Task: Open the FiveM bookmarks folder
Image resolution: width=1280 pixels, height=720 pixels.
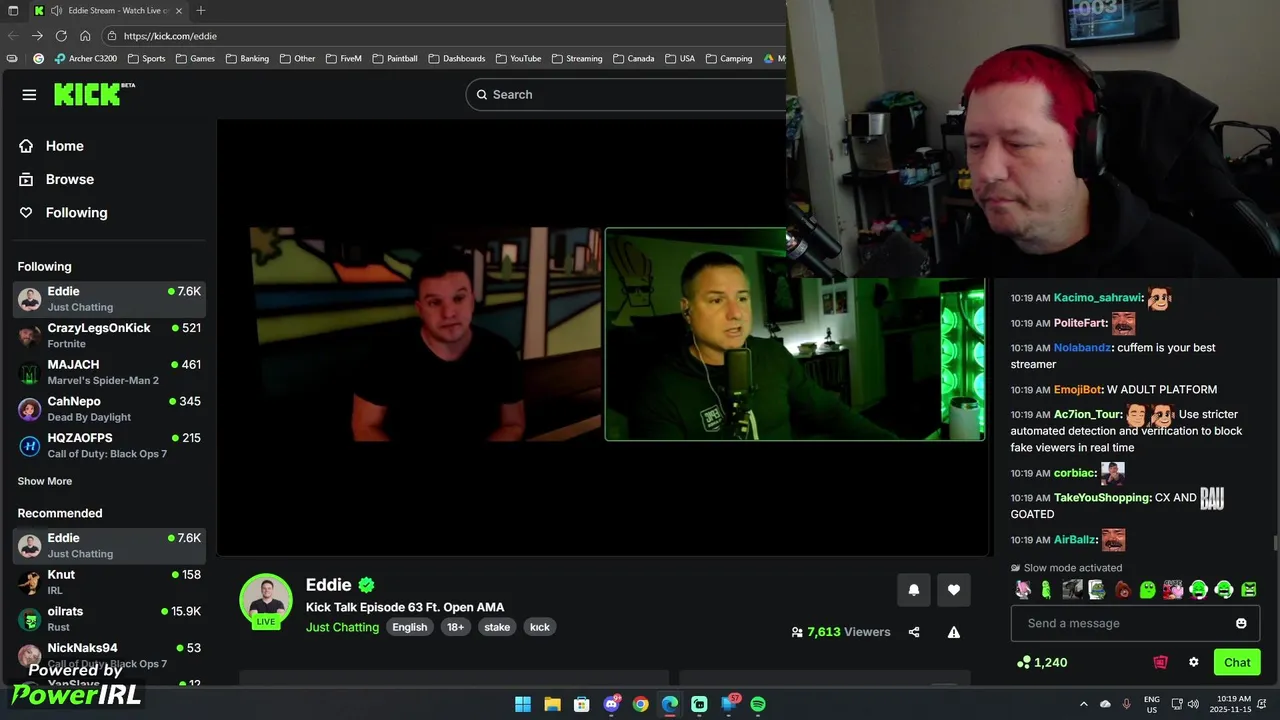Action: [x=343, y=58]
